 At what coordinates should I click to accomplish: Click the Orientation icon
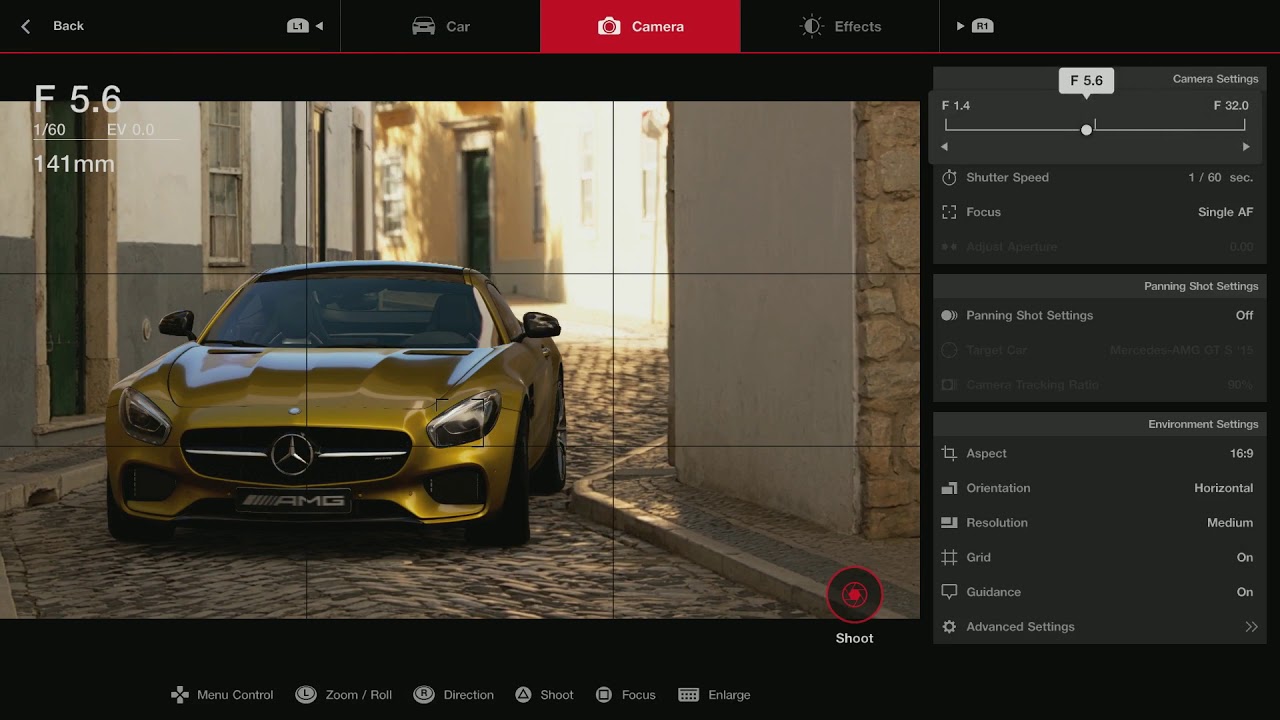[949, 488]
